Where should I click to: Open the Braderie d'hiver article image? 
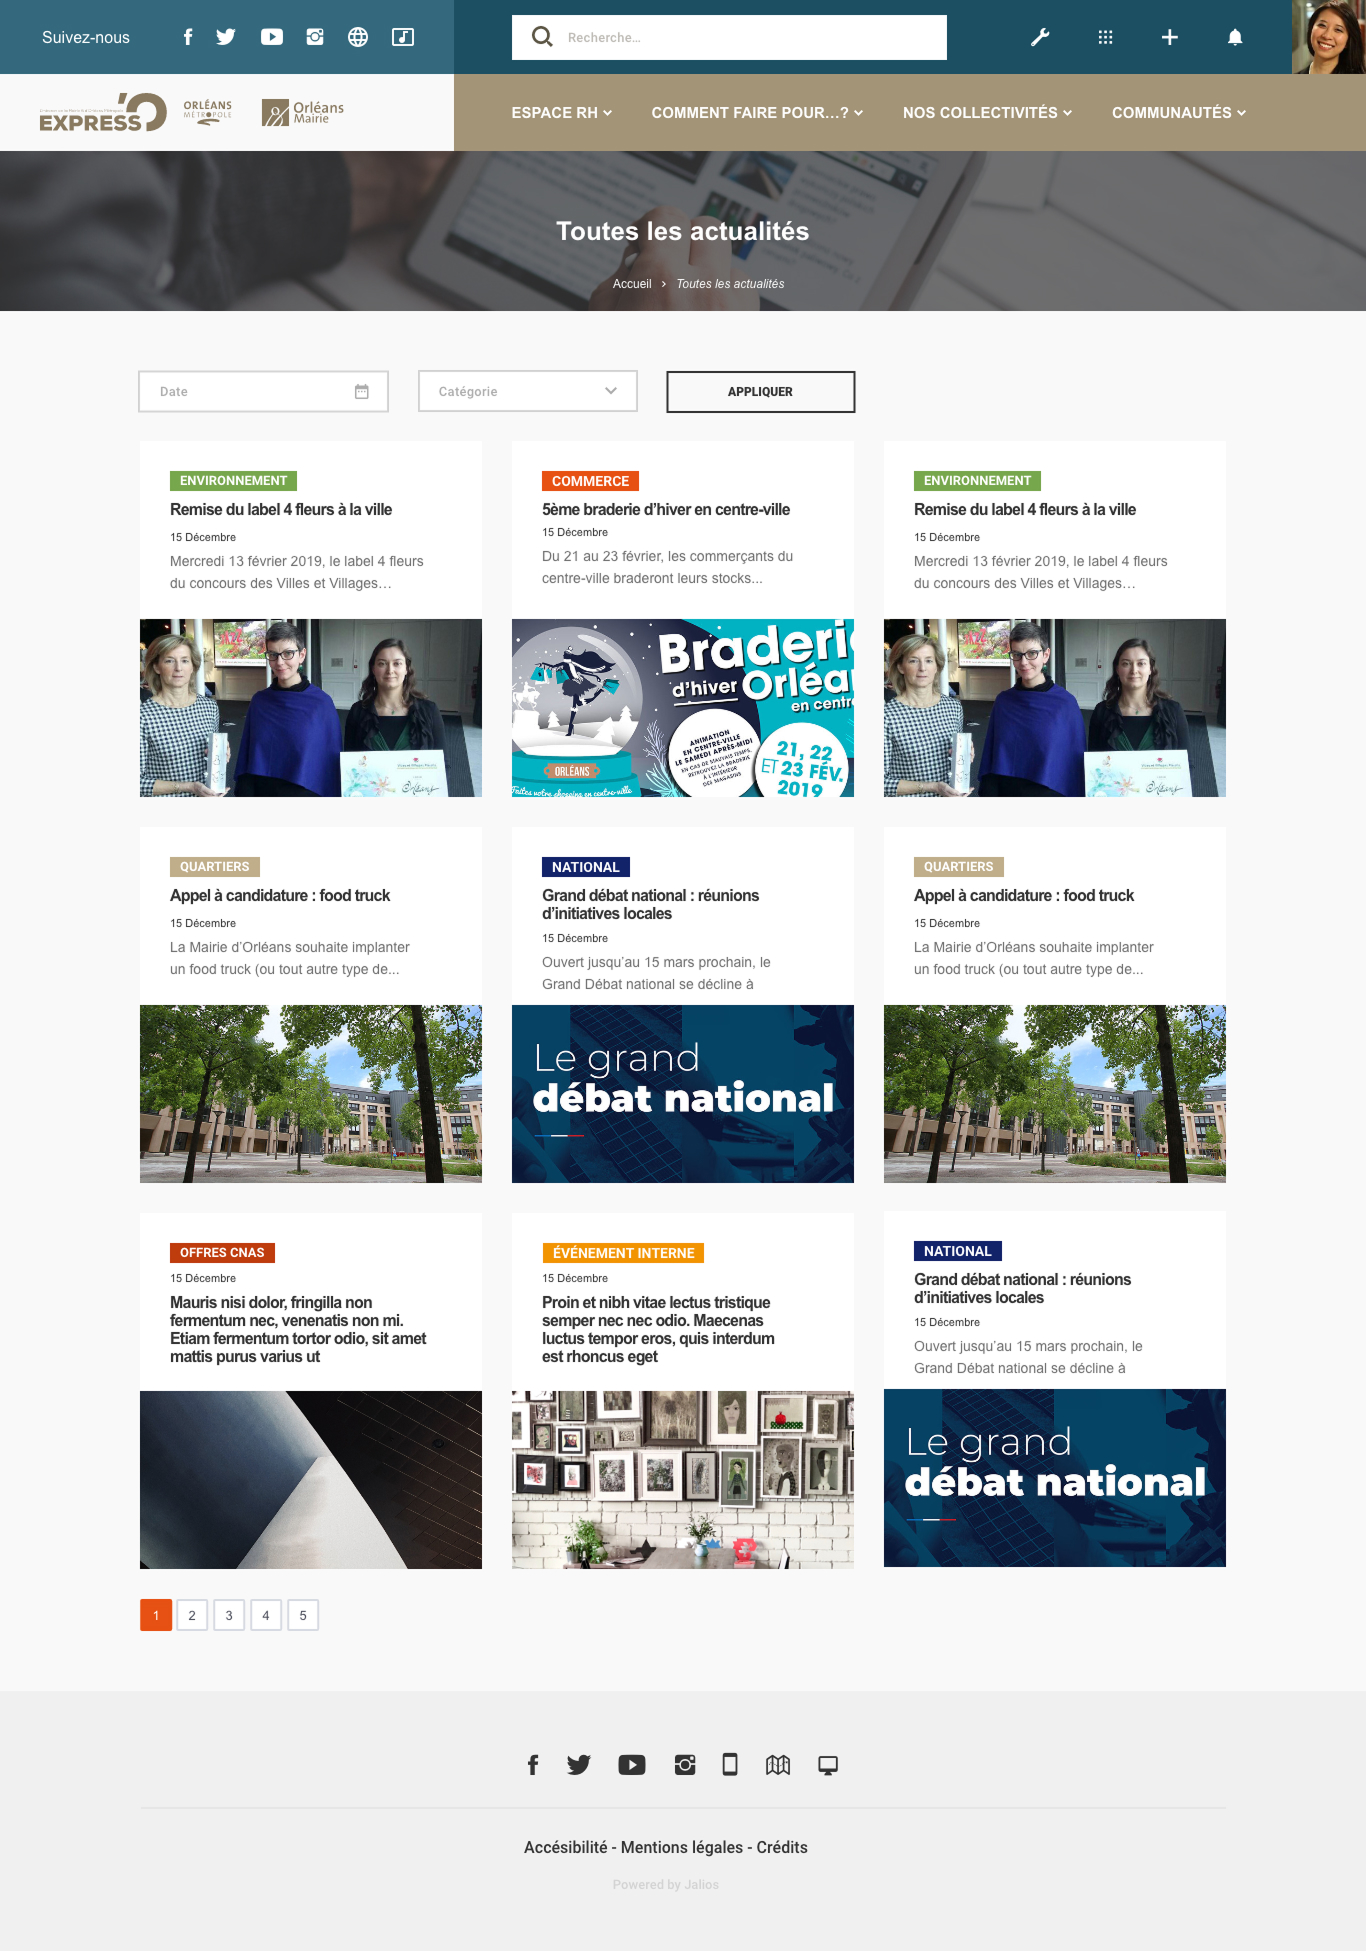[683, 708]
